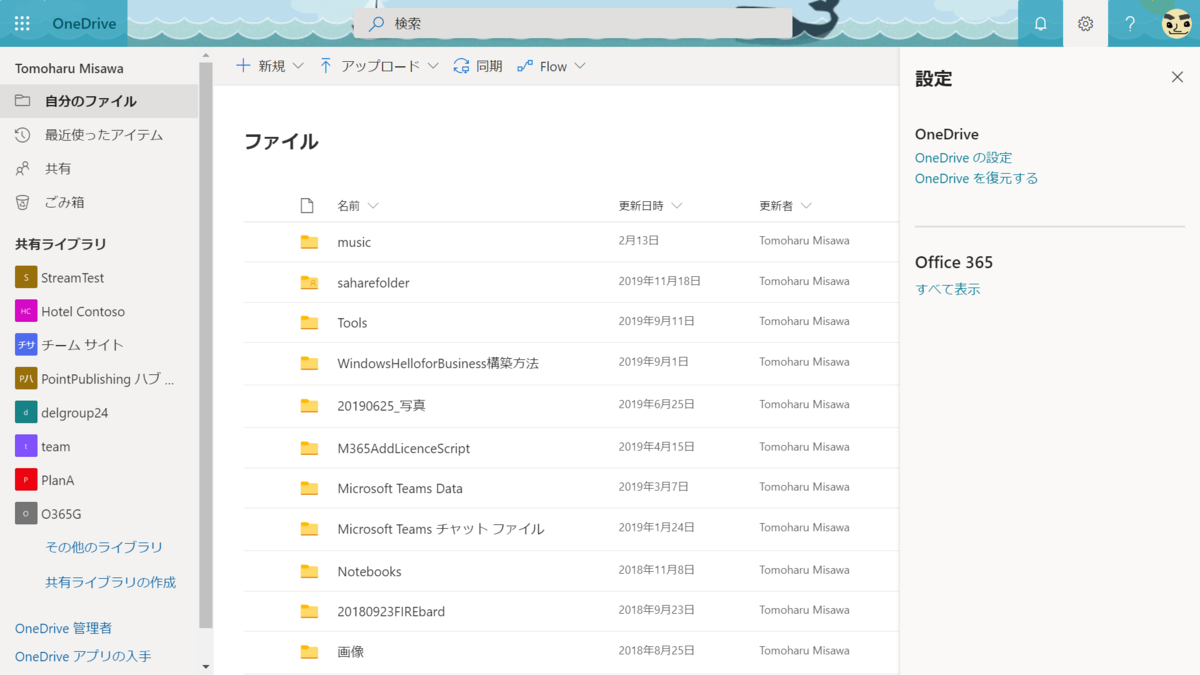This screenshot has height=675, width=1200.
Task: Click the 同期 (Sync) toolbar icon
Action: [x=459, y=66]
